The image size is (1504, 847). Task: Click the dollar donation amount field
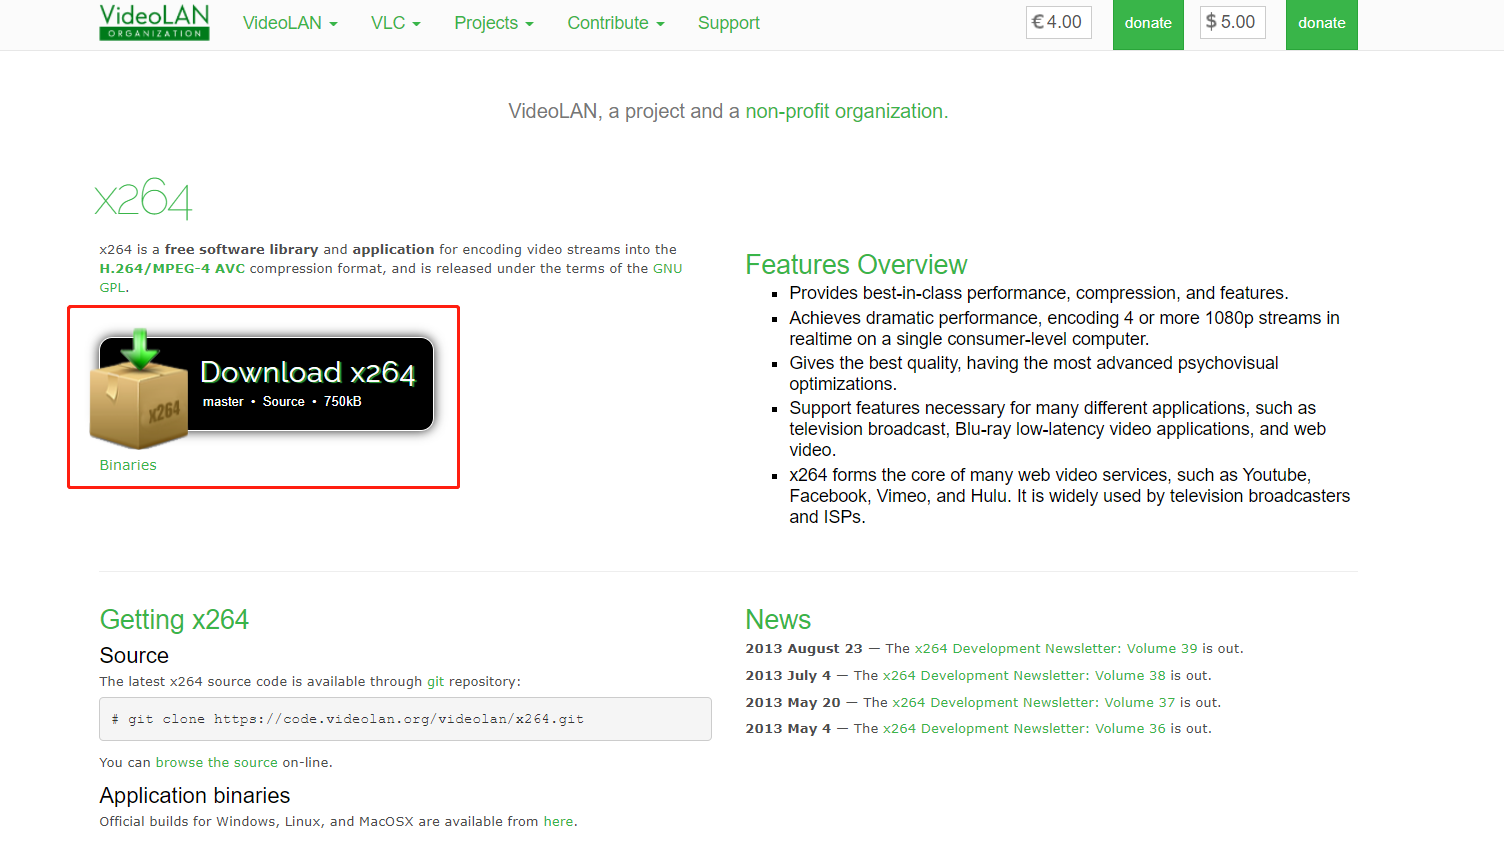coord(1232,22)
